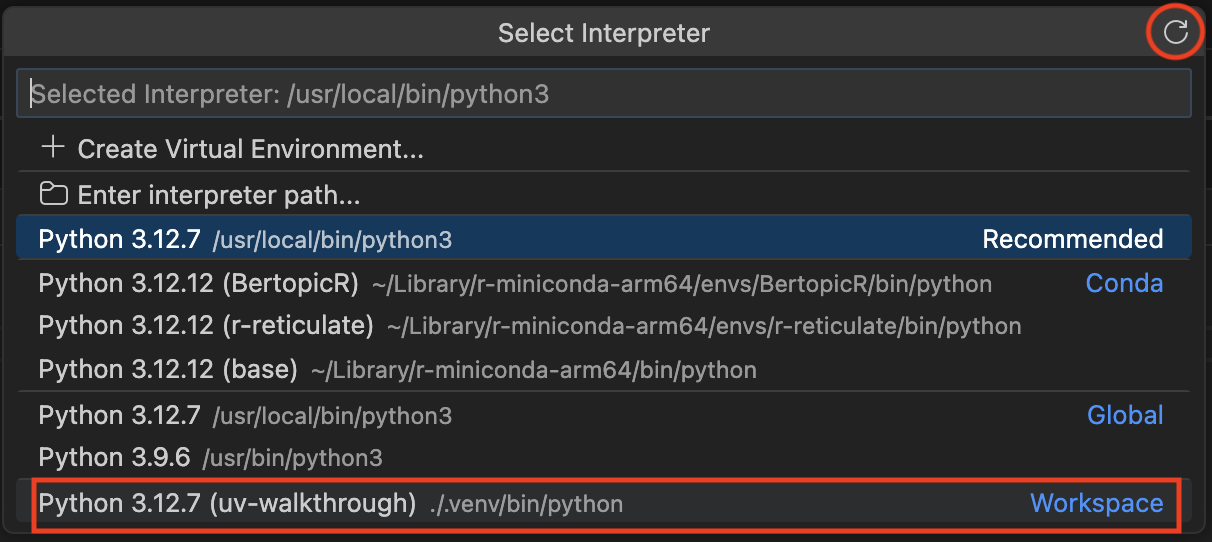Viewport: 1212px width, 542px height.
Task: Pick the Python 3.12.12 (r-reticulate) interpreter
Action: coord(206,326)
